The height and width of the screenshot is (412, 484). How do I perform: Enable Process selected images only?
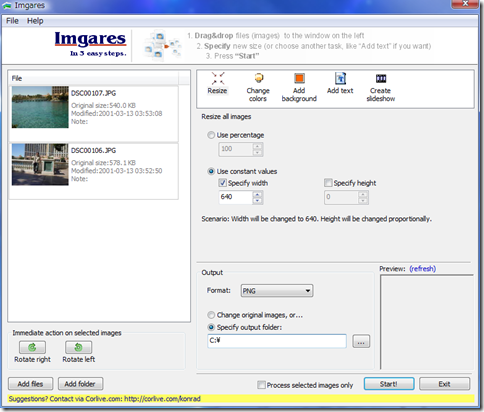tap(261, 385)
